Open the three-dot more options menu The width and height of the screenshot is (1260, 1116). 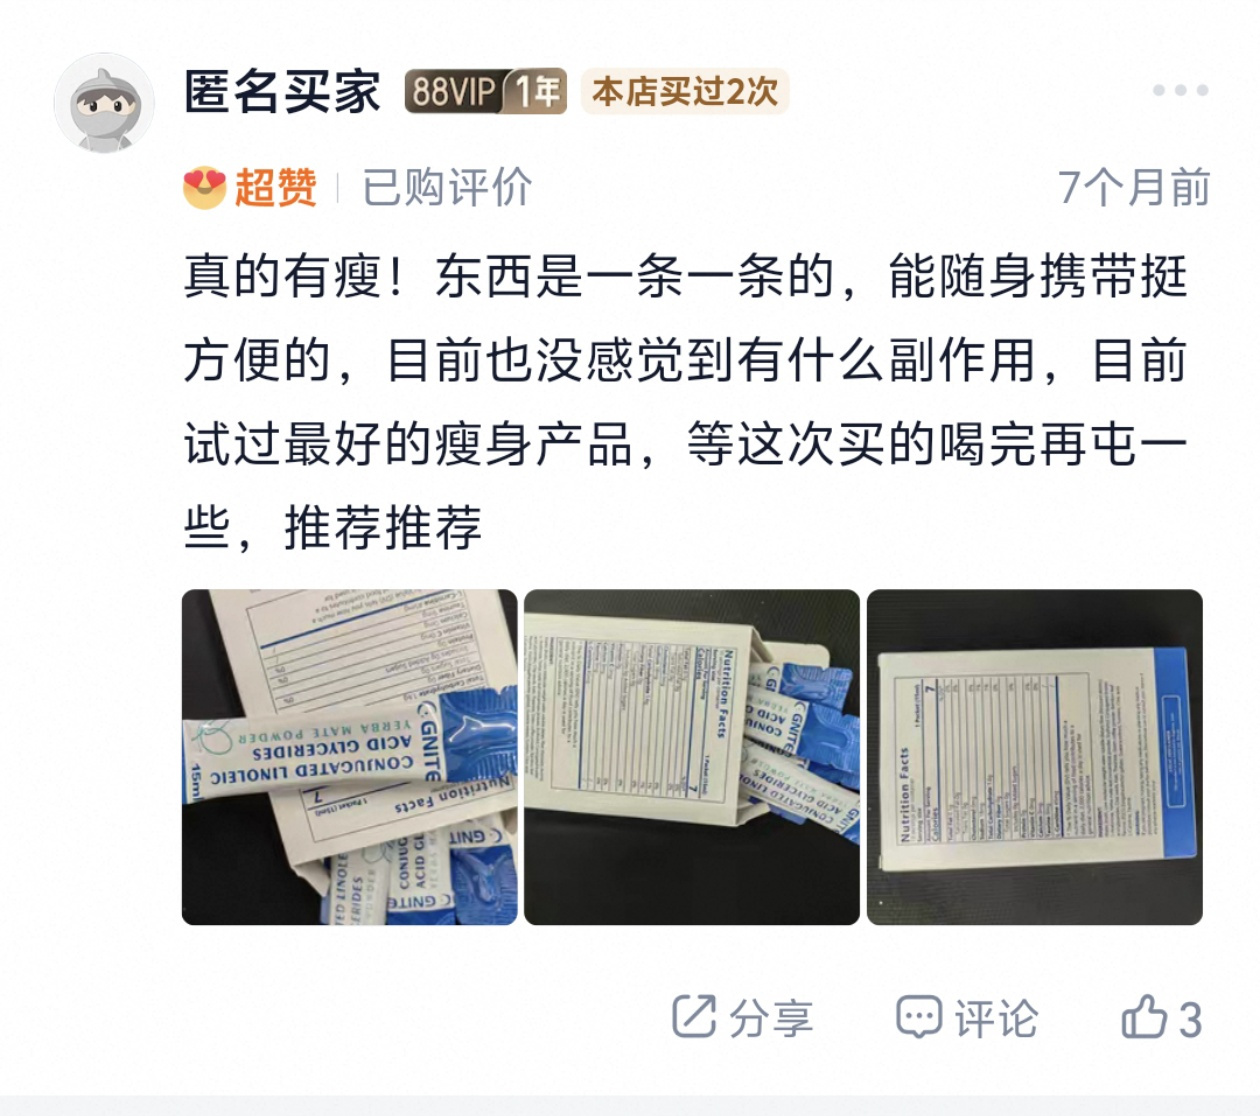(x=1180, y=90)
